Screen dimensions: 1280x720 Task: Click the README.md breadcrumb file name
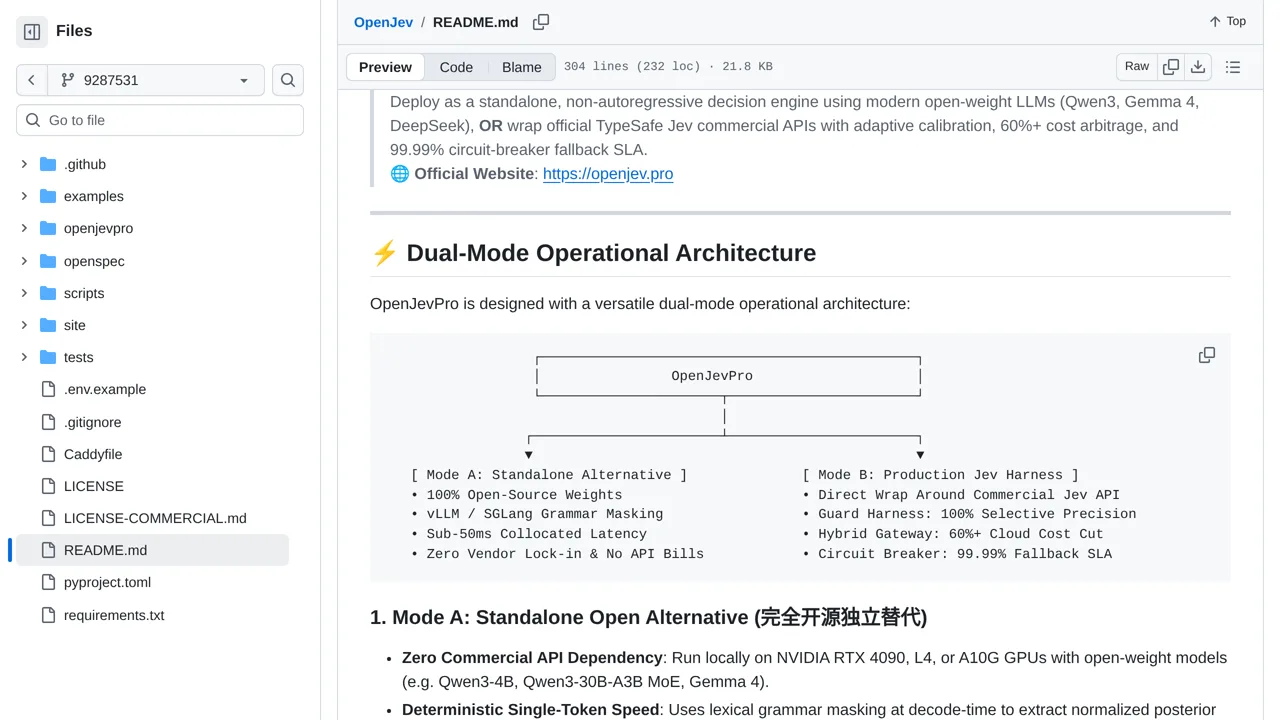476,22
